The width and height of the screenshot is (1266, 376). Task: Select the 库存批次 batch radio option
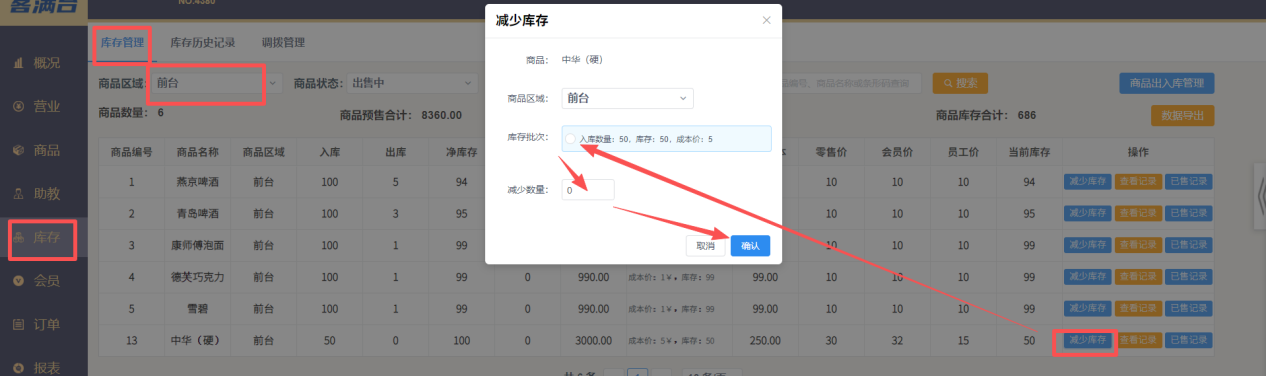click(571, 139)
